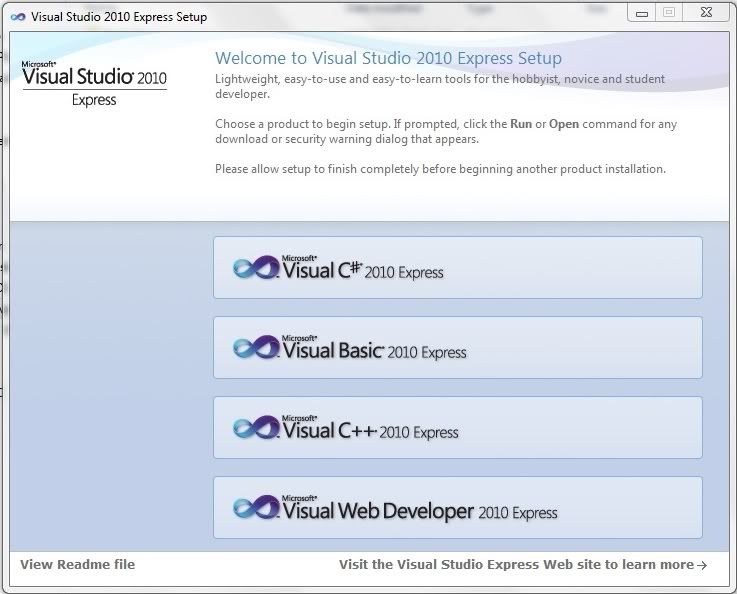
Task: Minimize the Setup window
Action: coord(642,13)
